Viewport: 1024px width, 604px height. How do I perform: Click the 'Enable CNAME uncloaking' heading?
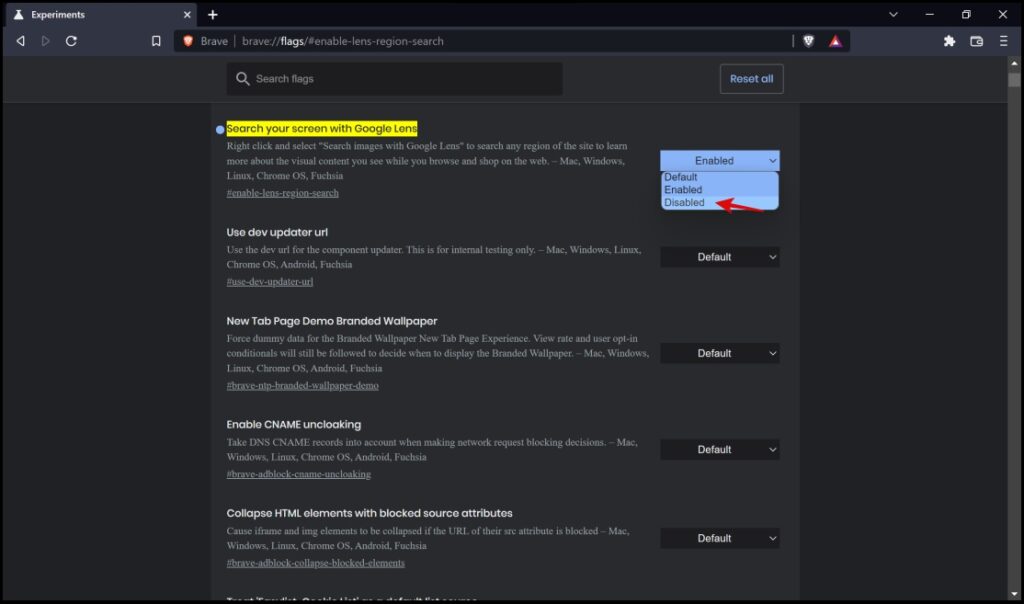(x=294, y=424)
